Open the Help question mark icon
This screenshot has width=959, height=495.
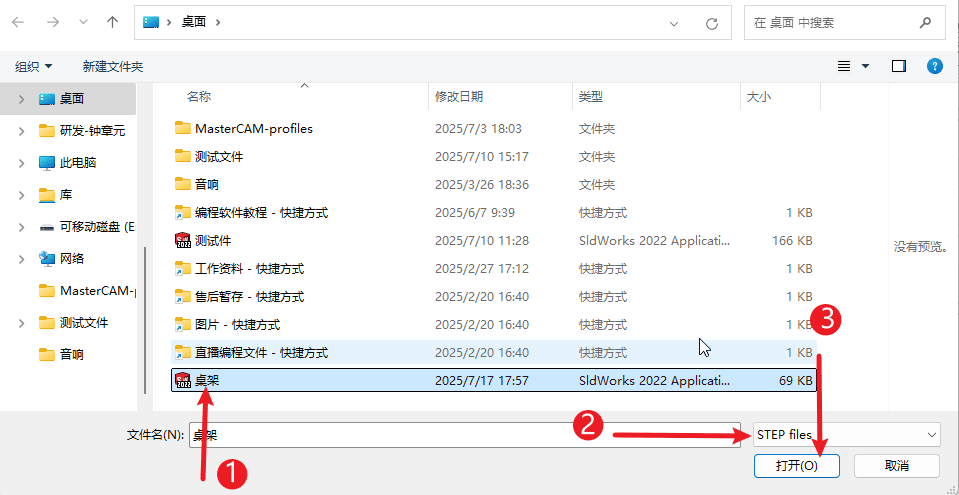pos(934,66)
